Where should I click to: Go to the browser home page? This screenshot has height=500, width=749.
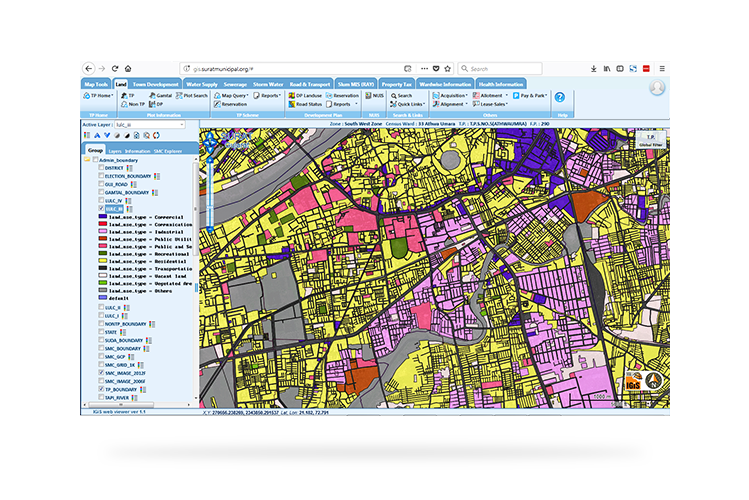[128, 69]
